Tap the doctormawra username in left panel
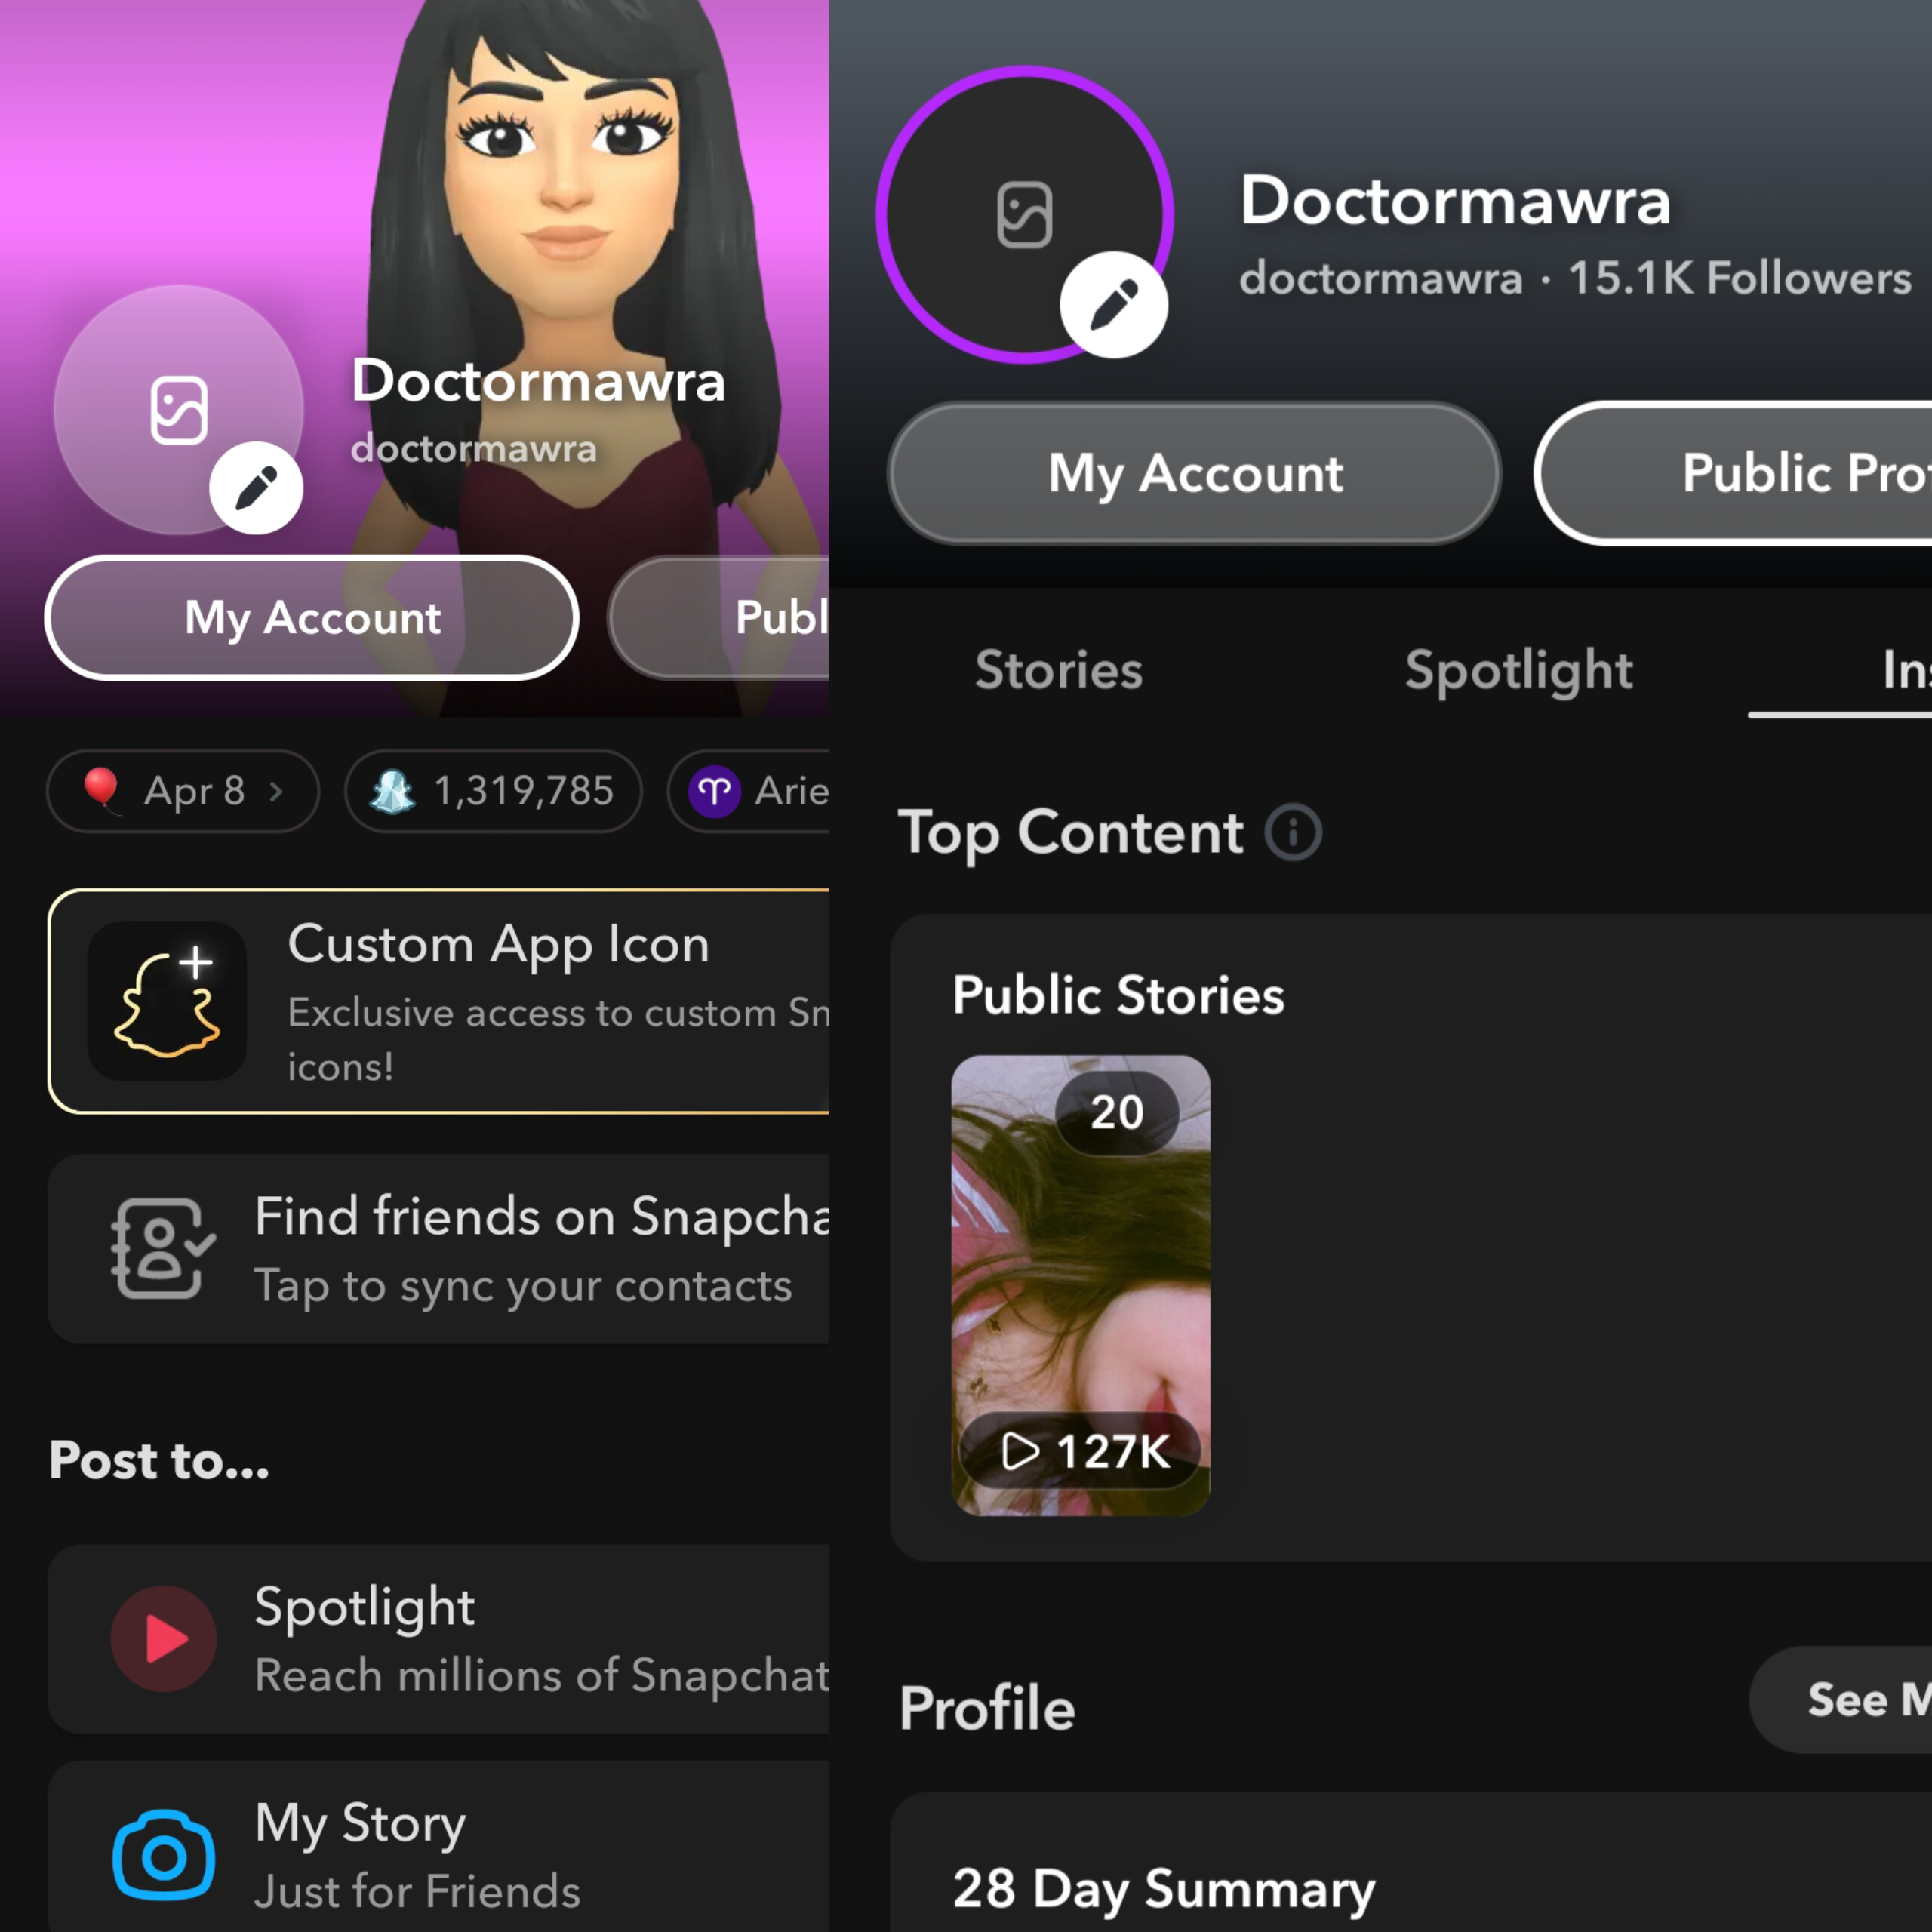Viewport: 1932px width, 1932px height. (x=474, y=448)
